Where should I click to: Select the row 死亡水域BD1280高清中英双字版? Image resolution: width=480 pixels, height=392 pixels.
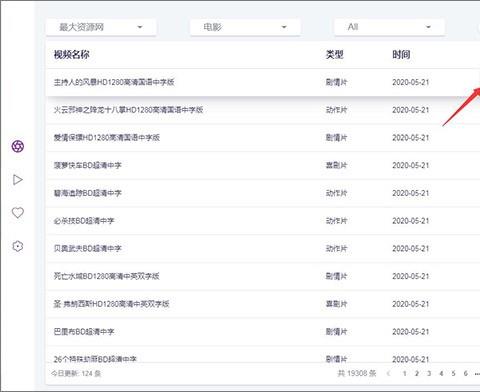coord(263,276)
